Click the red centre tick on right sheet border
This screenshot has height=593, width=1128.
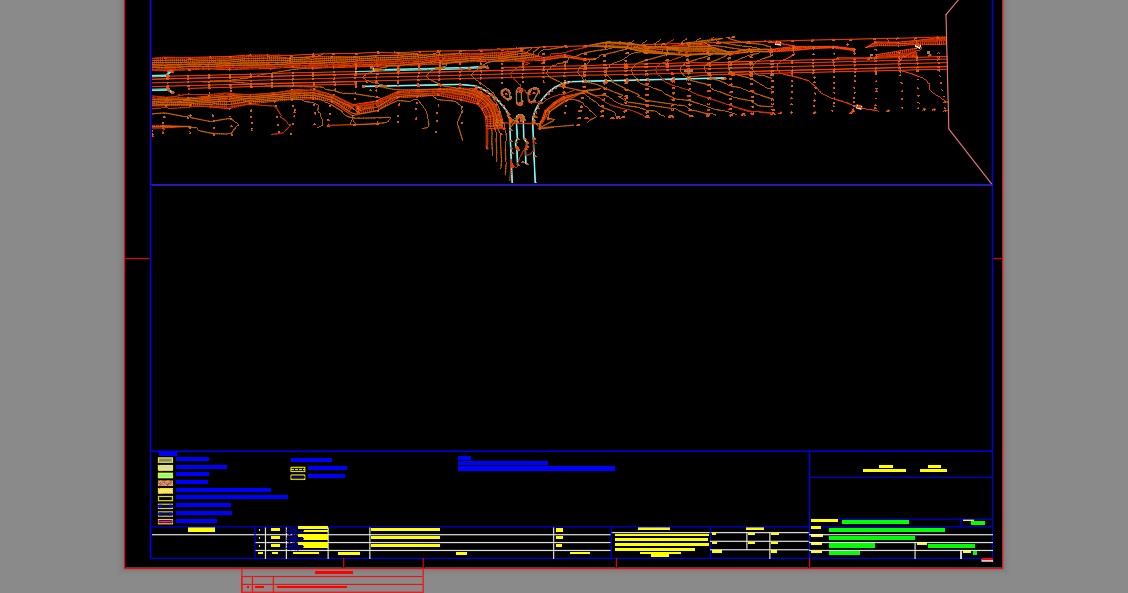997,259
